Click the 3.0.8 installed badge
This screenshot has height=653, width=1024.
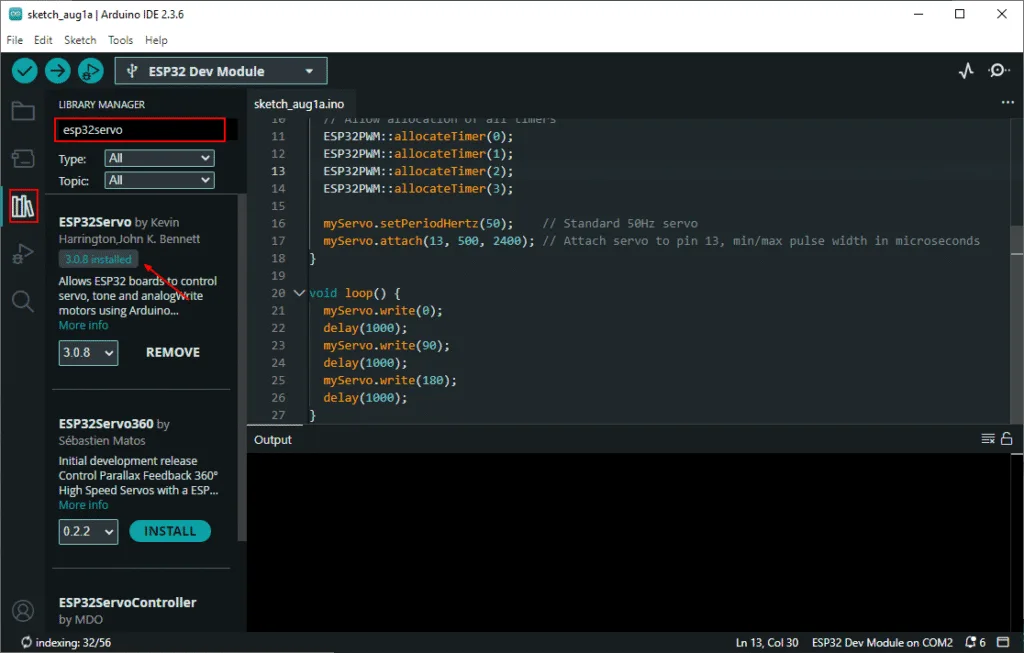click(x=98, y=259)
